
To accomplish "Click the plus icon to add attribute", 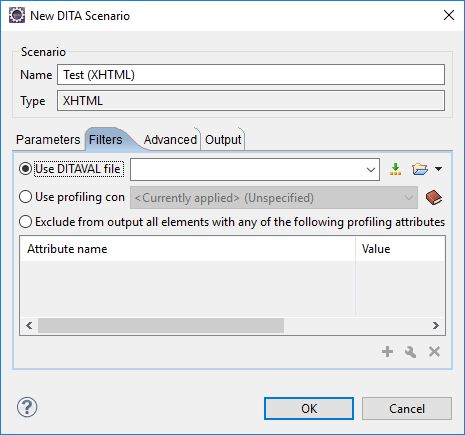I will [387, 352].
